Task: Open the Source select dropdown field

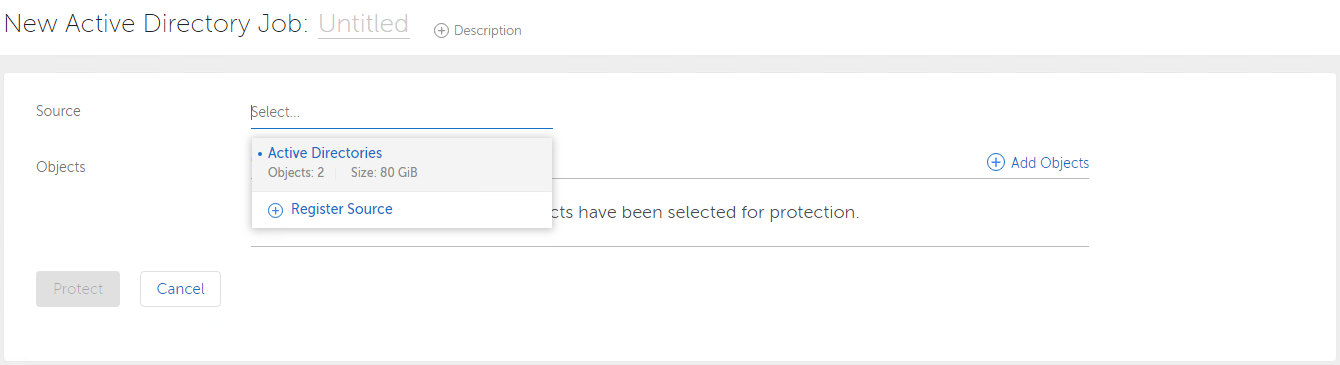Action: pyautogui.click(x=401, y=113)
